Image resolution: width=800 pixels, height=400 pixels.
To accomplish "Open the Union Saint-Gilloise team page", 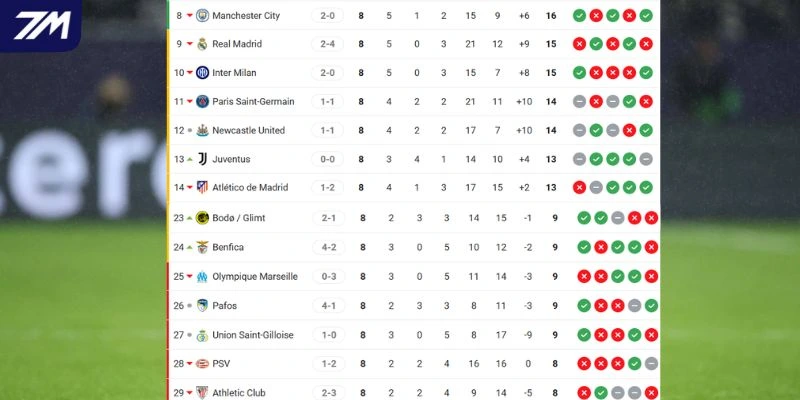I will (x=251, y=335).
